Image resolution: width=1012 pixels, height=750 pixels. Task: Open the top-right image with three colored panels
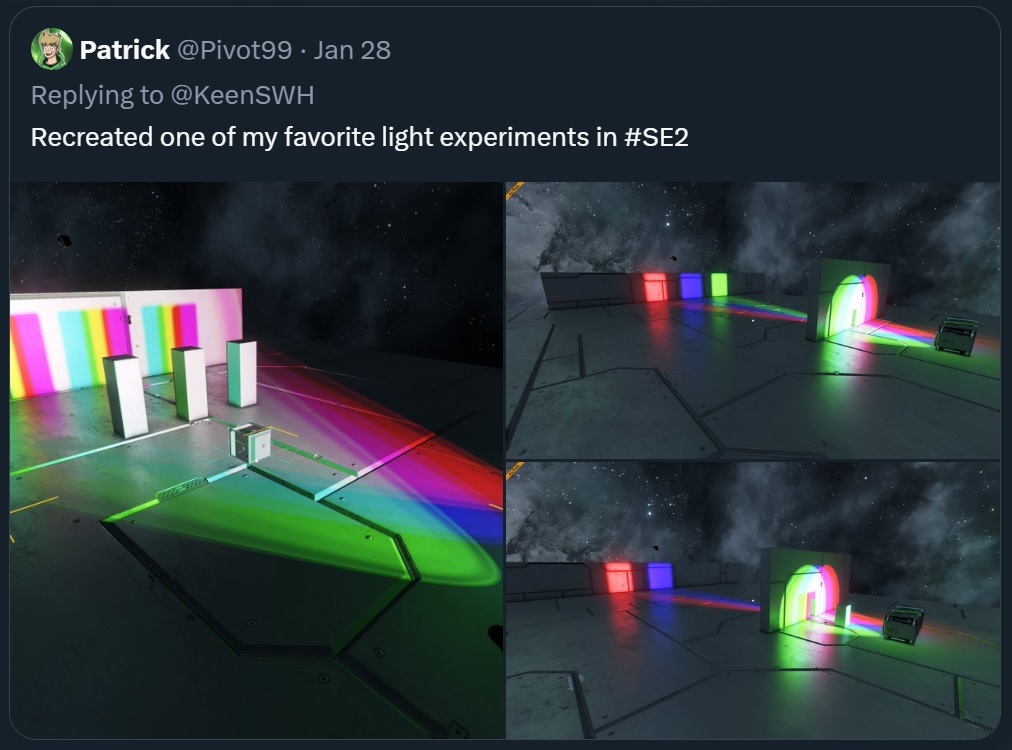point(753,321)
